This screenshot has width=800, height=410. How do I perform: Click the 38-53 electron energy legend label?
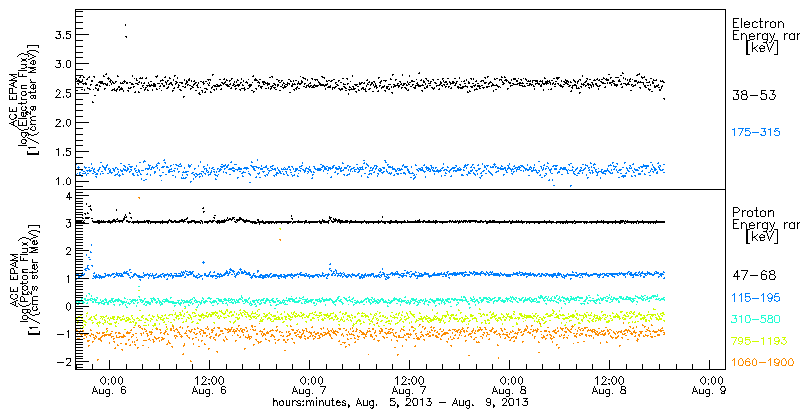click(x=754, y=95)
